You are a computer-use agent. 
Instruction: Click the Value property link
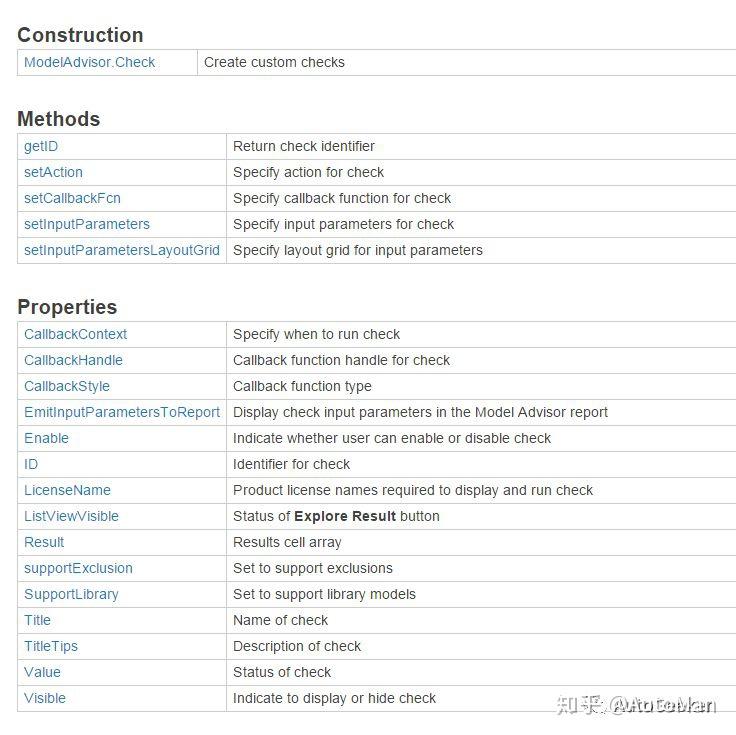[42, 672]
